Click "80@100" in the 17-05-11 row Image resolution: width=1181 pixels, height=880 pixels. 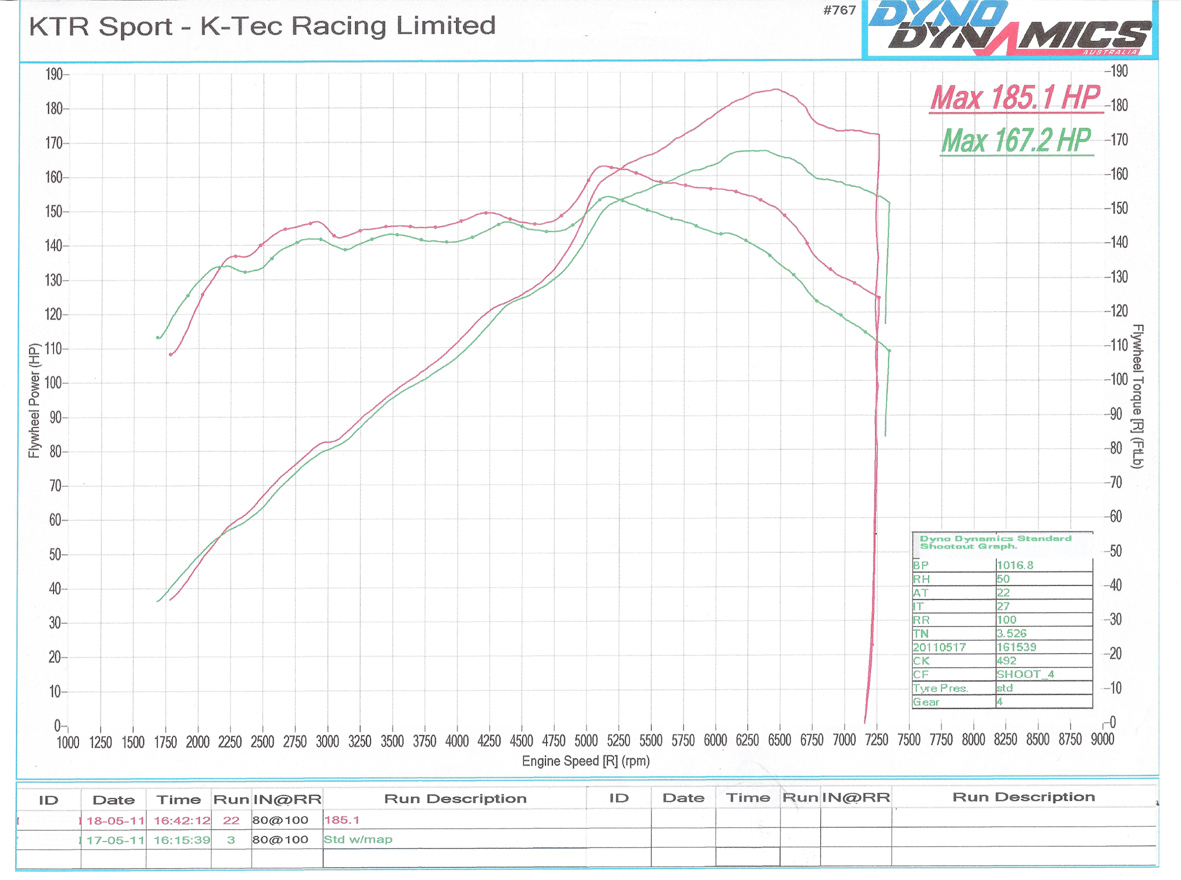[x=280, y=840]
